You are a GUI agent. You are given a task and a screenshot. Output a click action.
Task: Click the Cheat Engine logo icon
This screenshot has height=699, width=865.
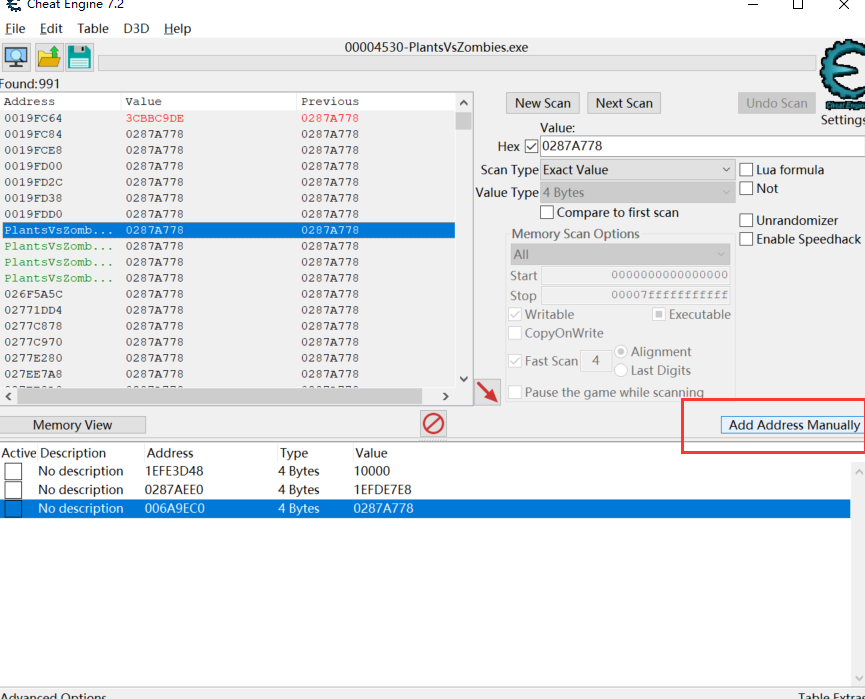coord(842,74)
